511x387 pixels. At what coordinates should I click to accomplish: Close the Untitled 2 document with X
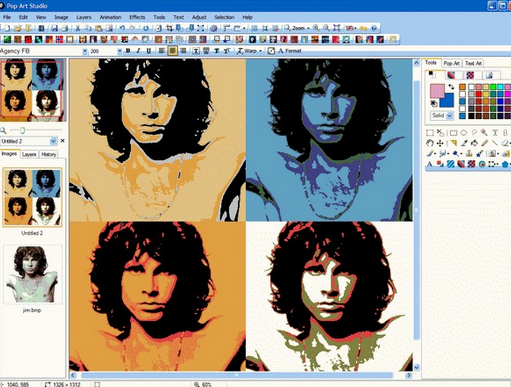click(x=62, y=141)
